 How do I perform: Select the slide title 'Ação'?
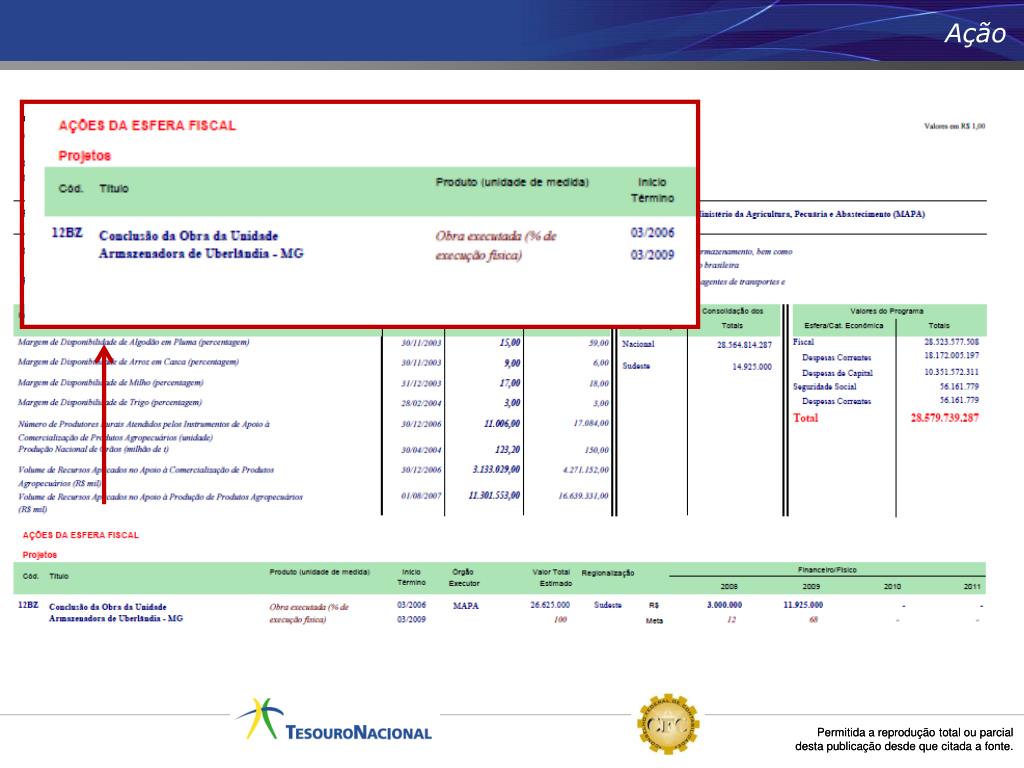pyautogui.click(x=975, y=33)
